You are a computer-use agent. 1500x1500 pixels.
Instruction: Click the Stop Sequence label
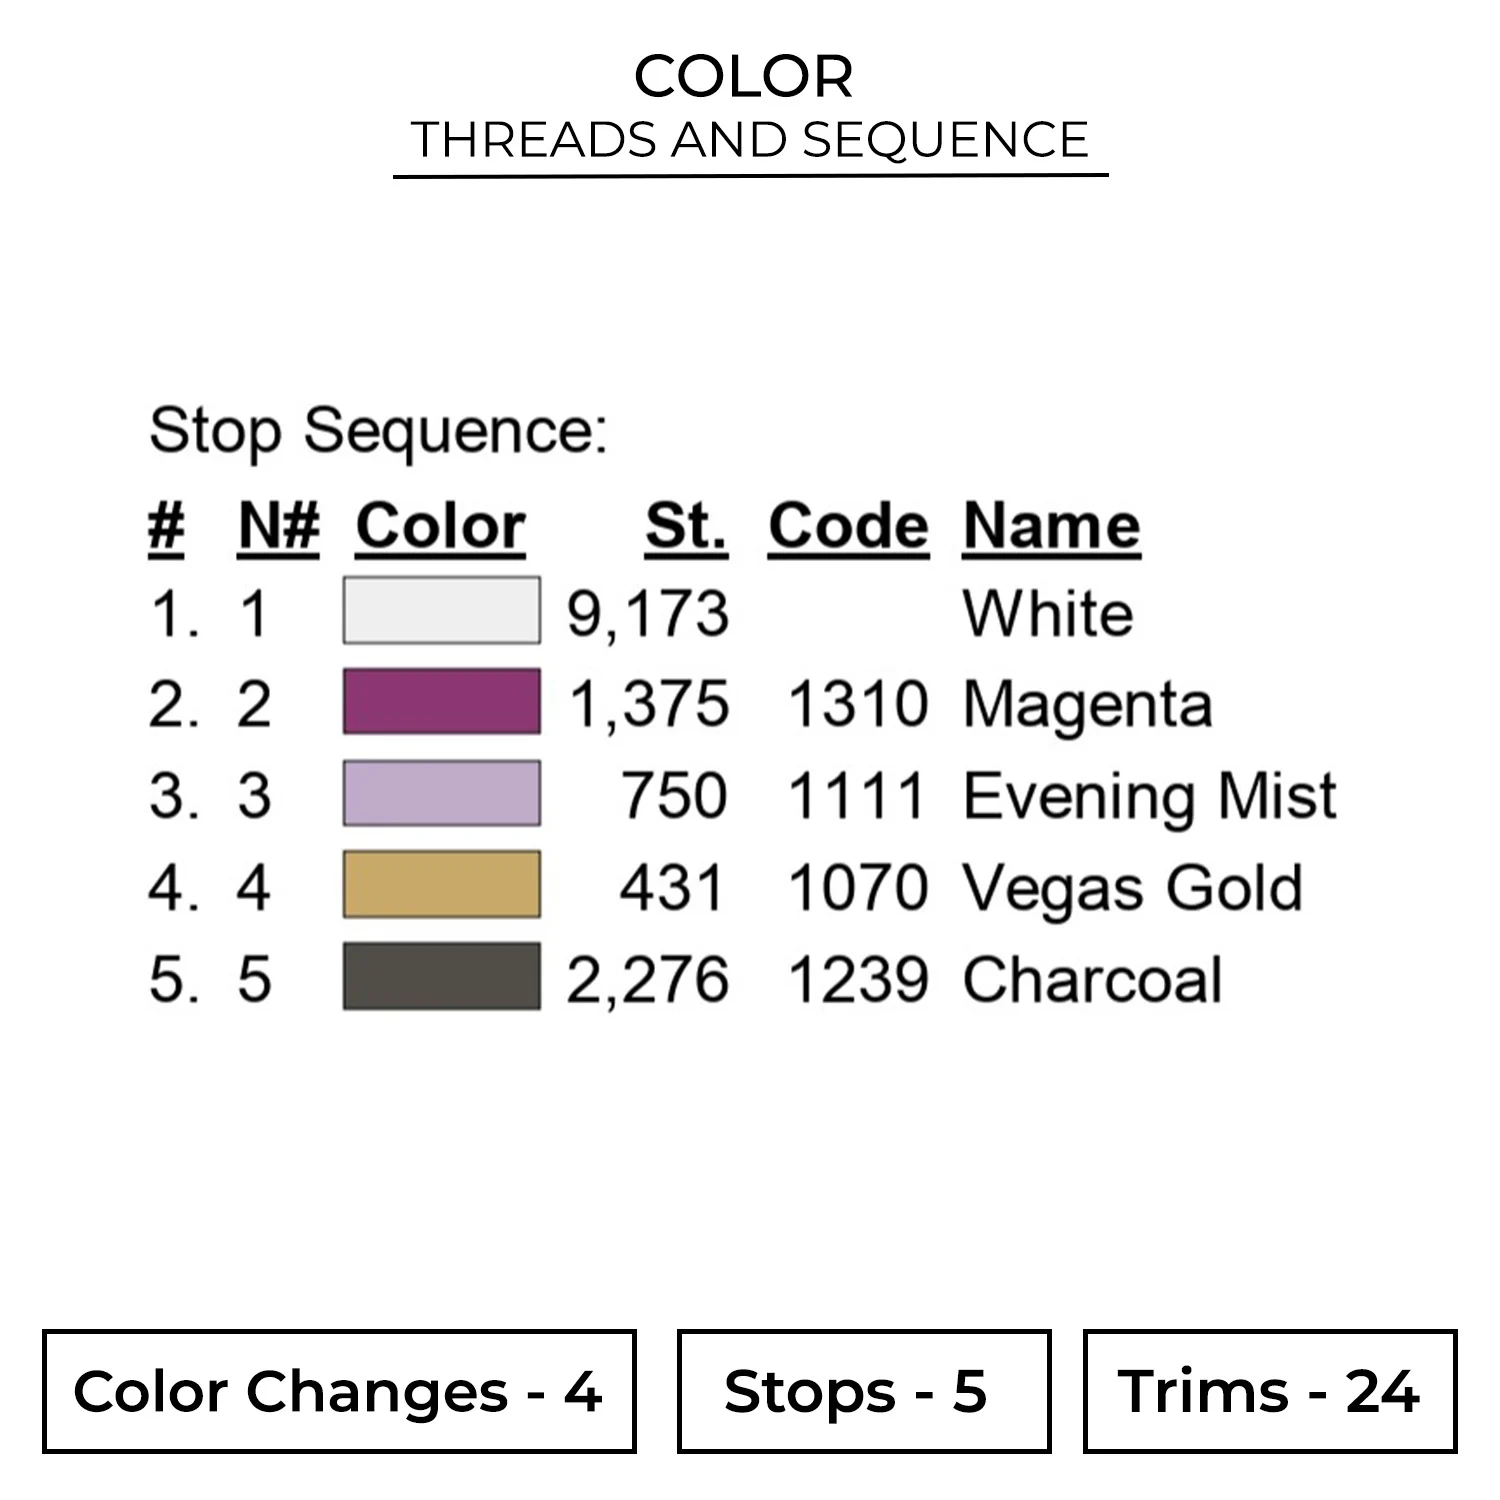[378, 431]
